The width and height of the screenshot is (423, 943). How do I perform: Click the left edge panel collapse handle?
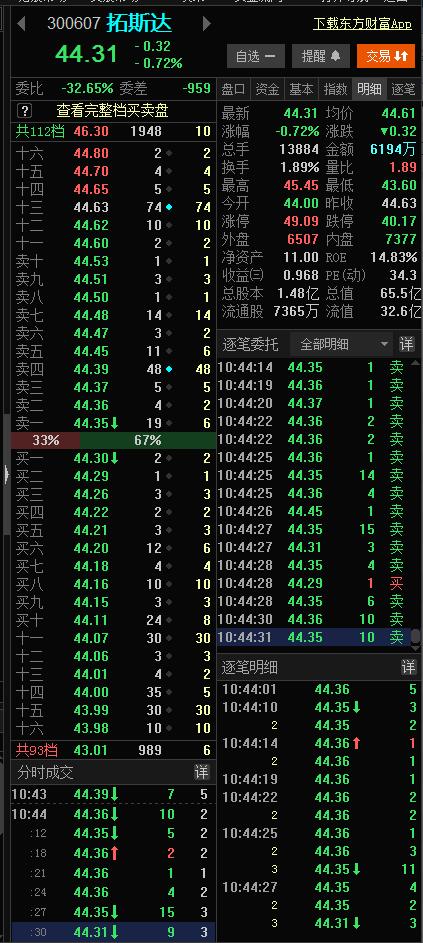[6, 475]
